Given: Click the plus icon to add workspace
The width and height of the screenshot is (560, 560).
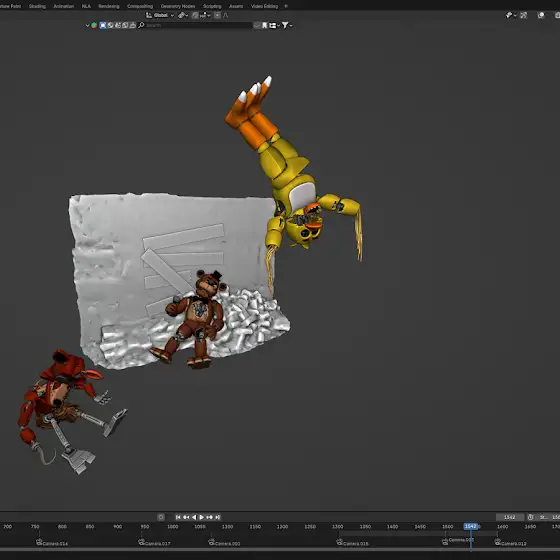Looking at the screenshot, I should click(286, 6).
